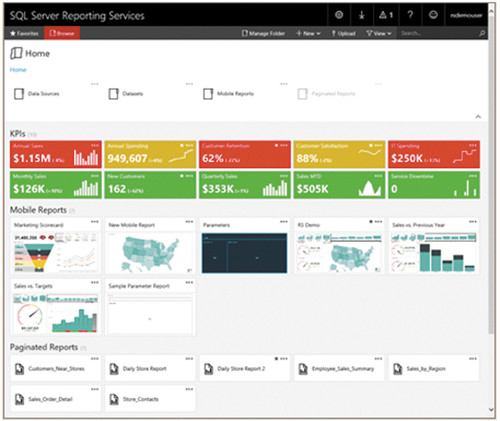This screenshot has width=500, height=421.
Task: Open ellipsis menu on Data Sources folder
Action: coord(95,84)
